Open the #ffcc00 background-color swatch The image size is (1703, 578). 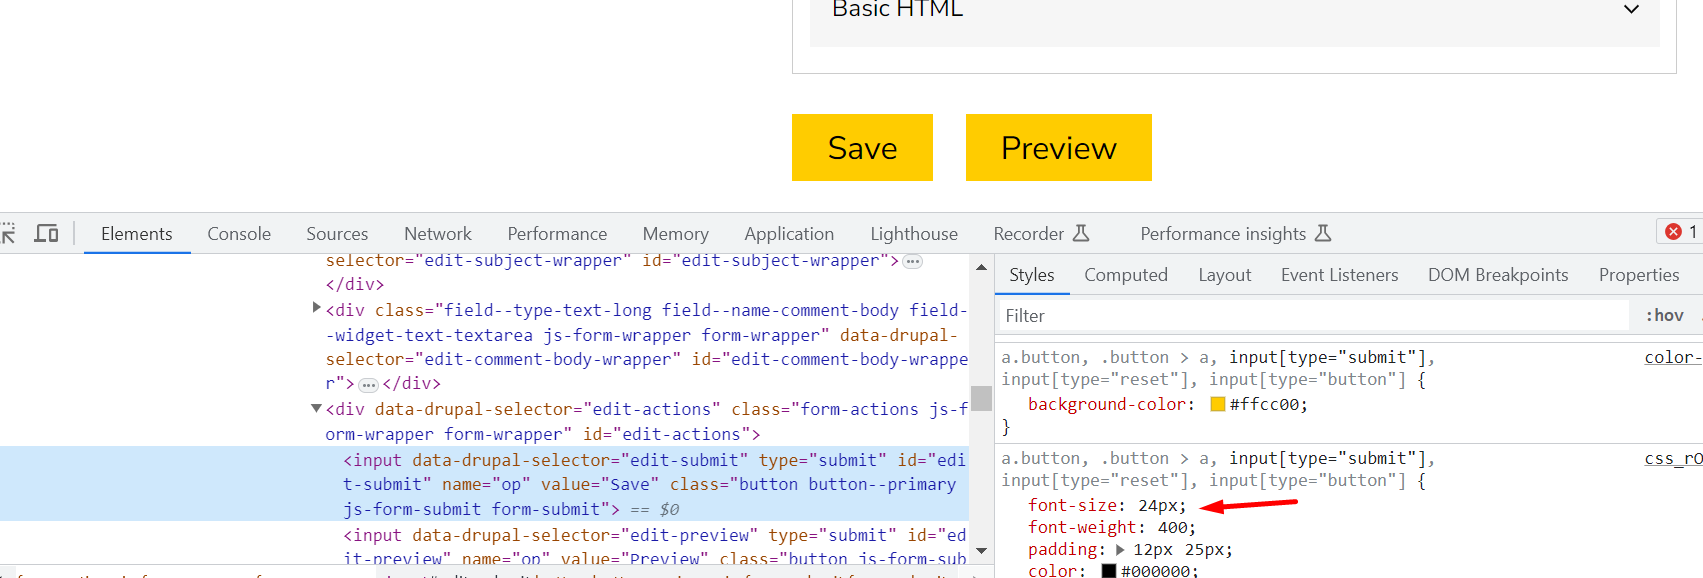(x=1217, y=404)
